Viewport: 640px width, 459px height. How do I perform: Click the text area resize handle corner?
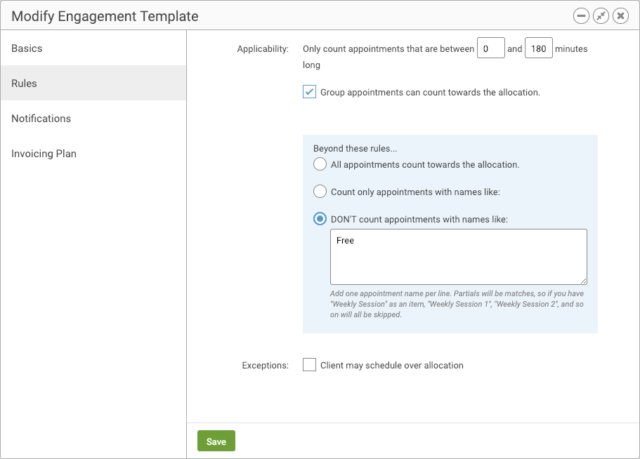(584, 281)
